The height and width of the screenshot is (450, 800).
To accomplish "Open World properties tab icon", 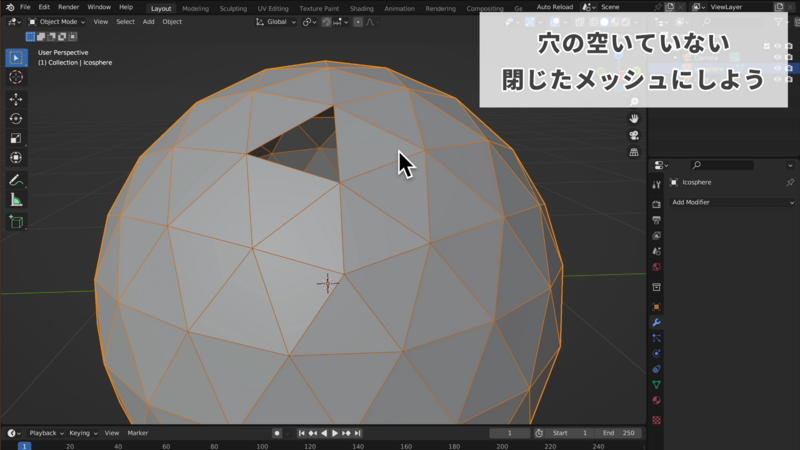I will pos(657,267).
